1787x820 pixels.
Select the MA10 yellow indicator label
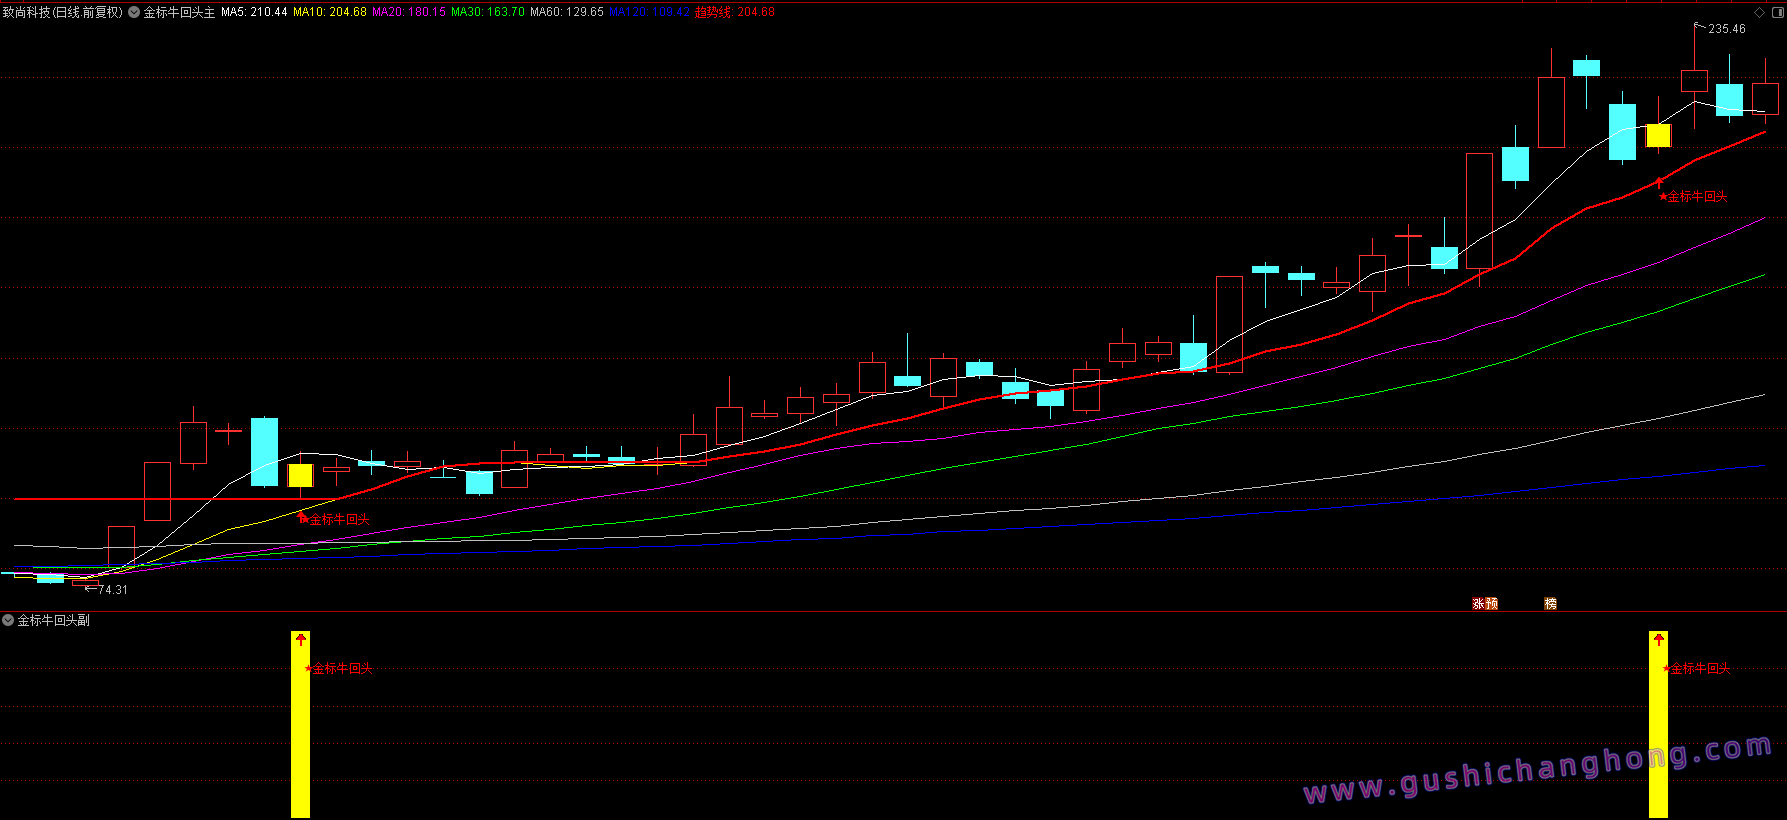[x=329, y=13]
